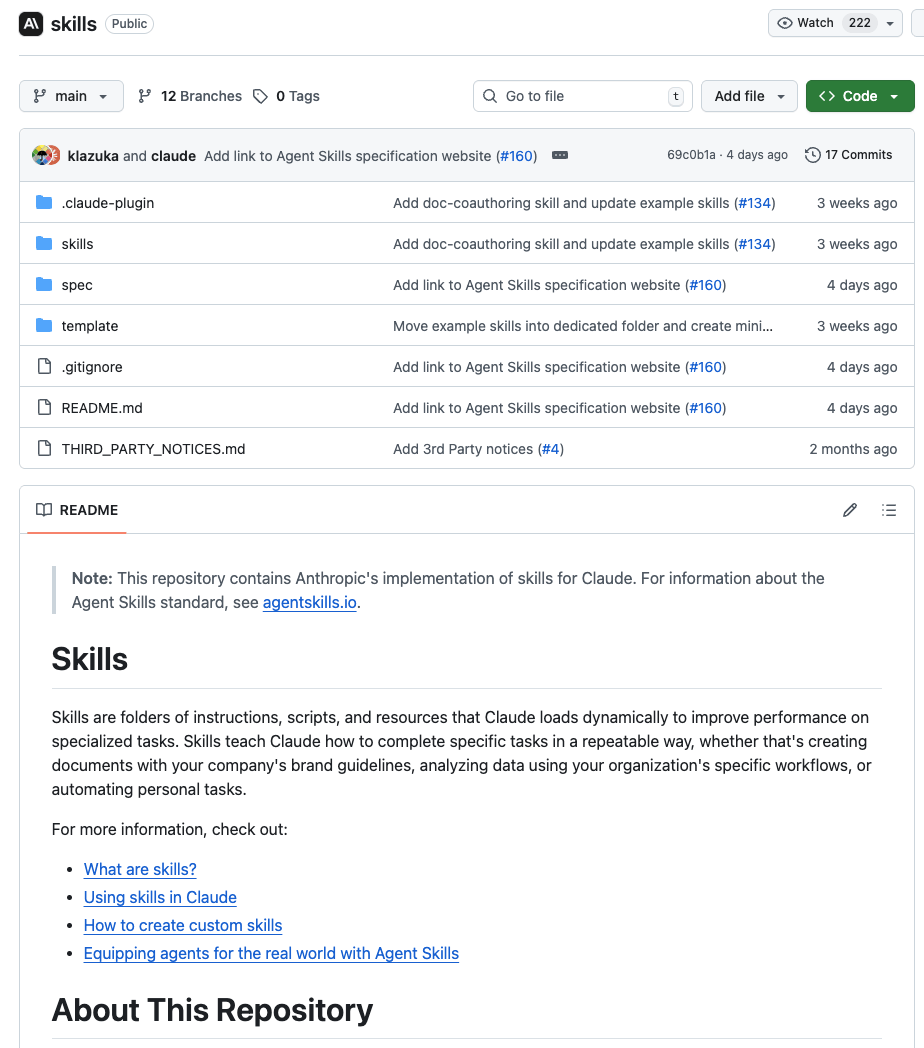Screen dimensions: 924x1048
Task: Open commit hash 69c0b1a
Action: (691, 155)
